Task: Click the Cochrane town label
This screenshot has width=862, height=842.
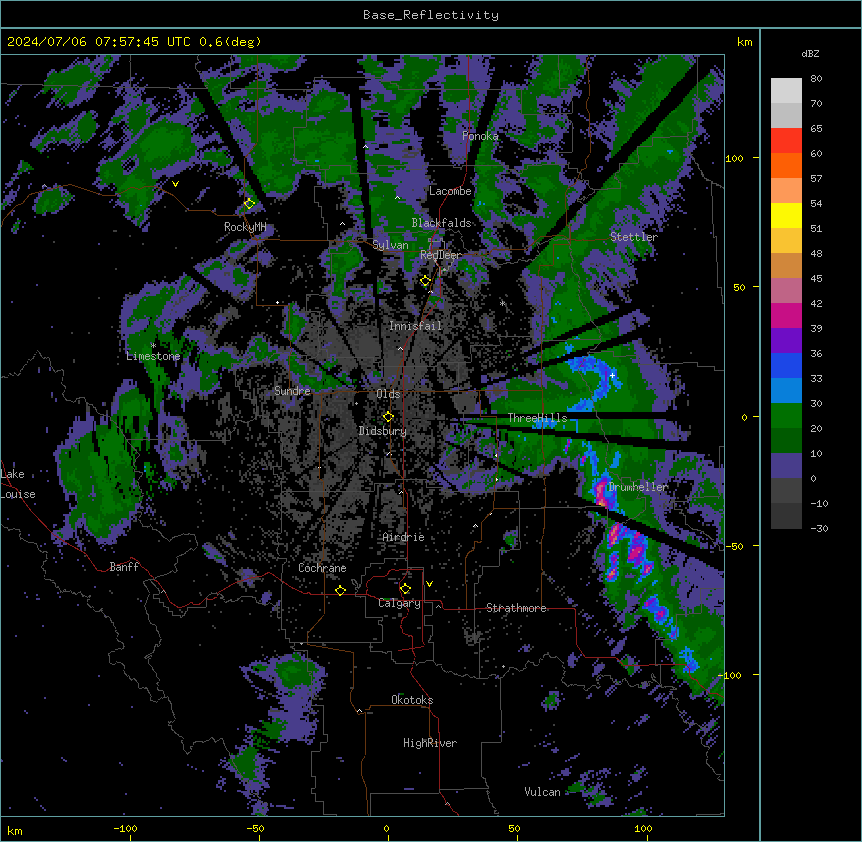Action: 322,568
